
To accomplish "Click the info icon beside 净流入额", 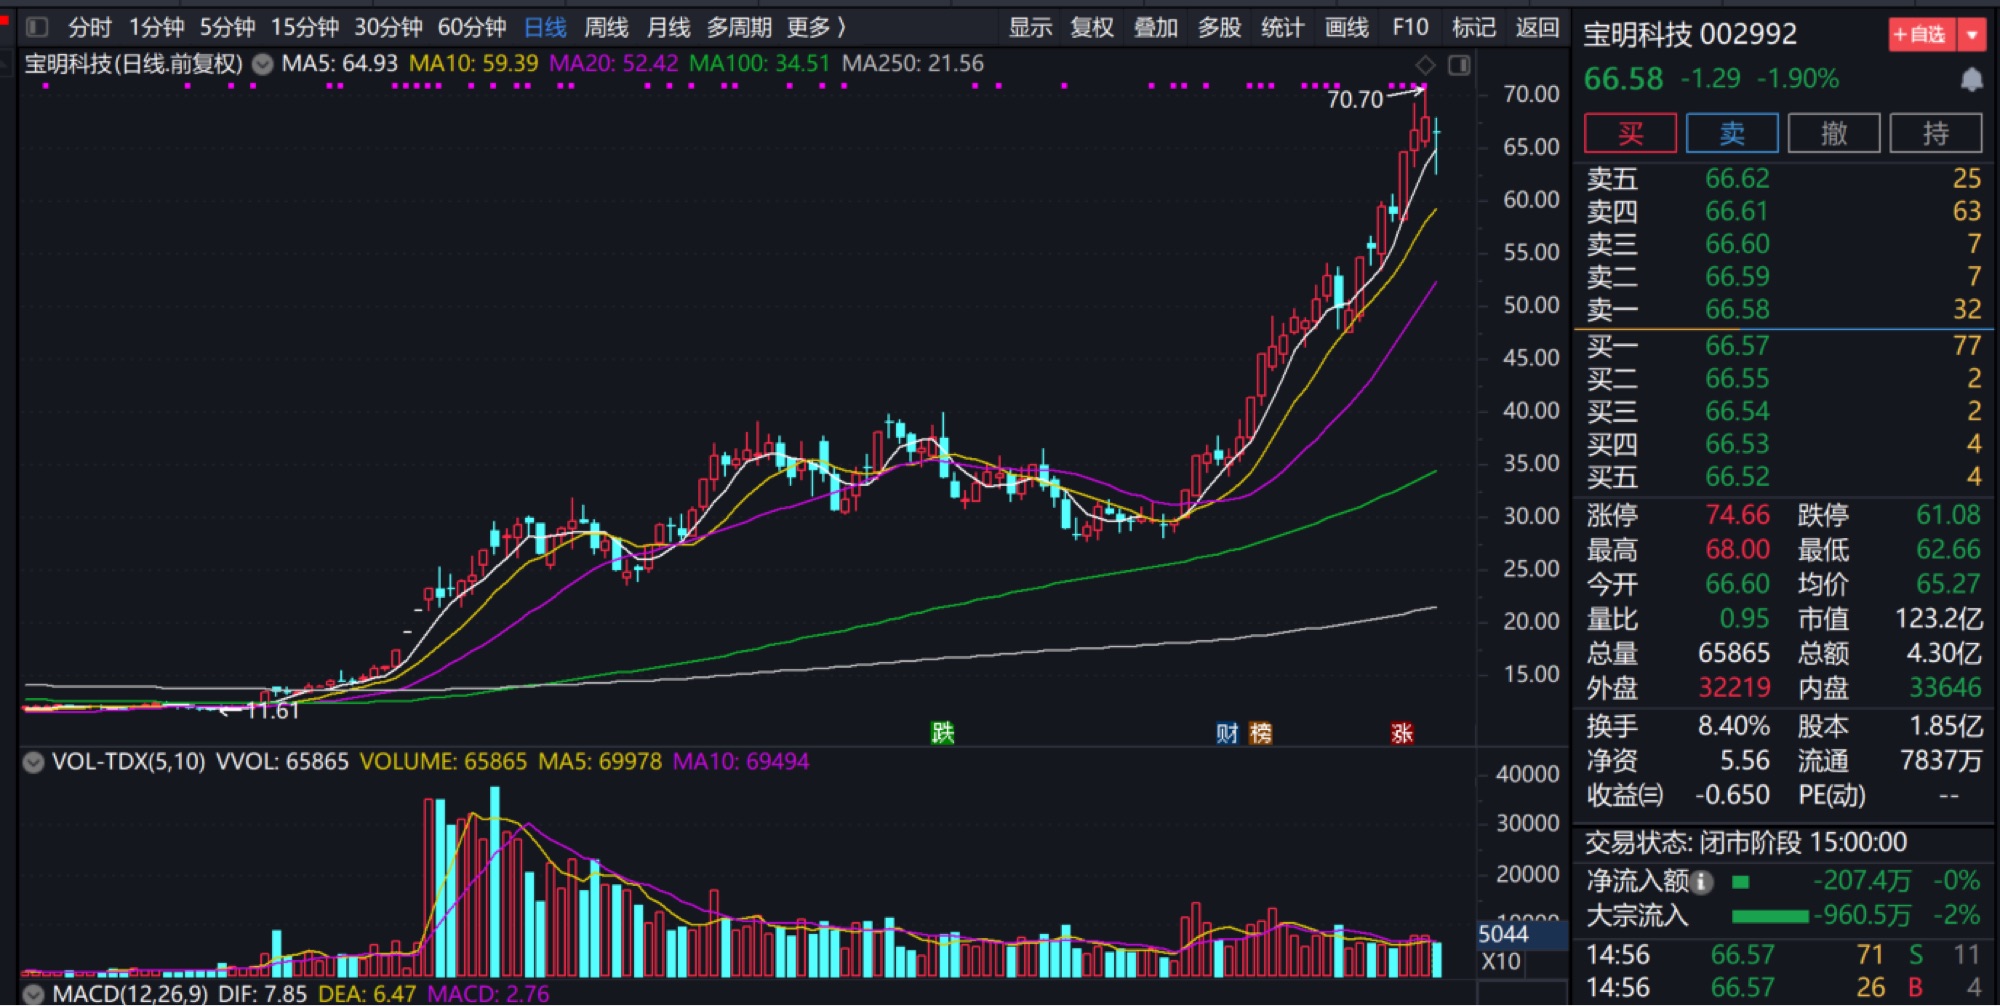I will point(1701,882).
